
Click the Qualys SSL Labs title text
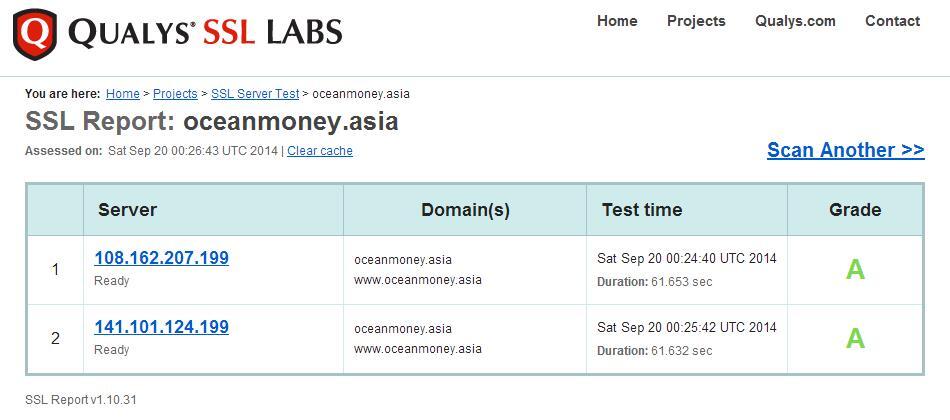205,33
